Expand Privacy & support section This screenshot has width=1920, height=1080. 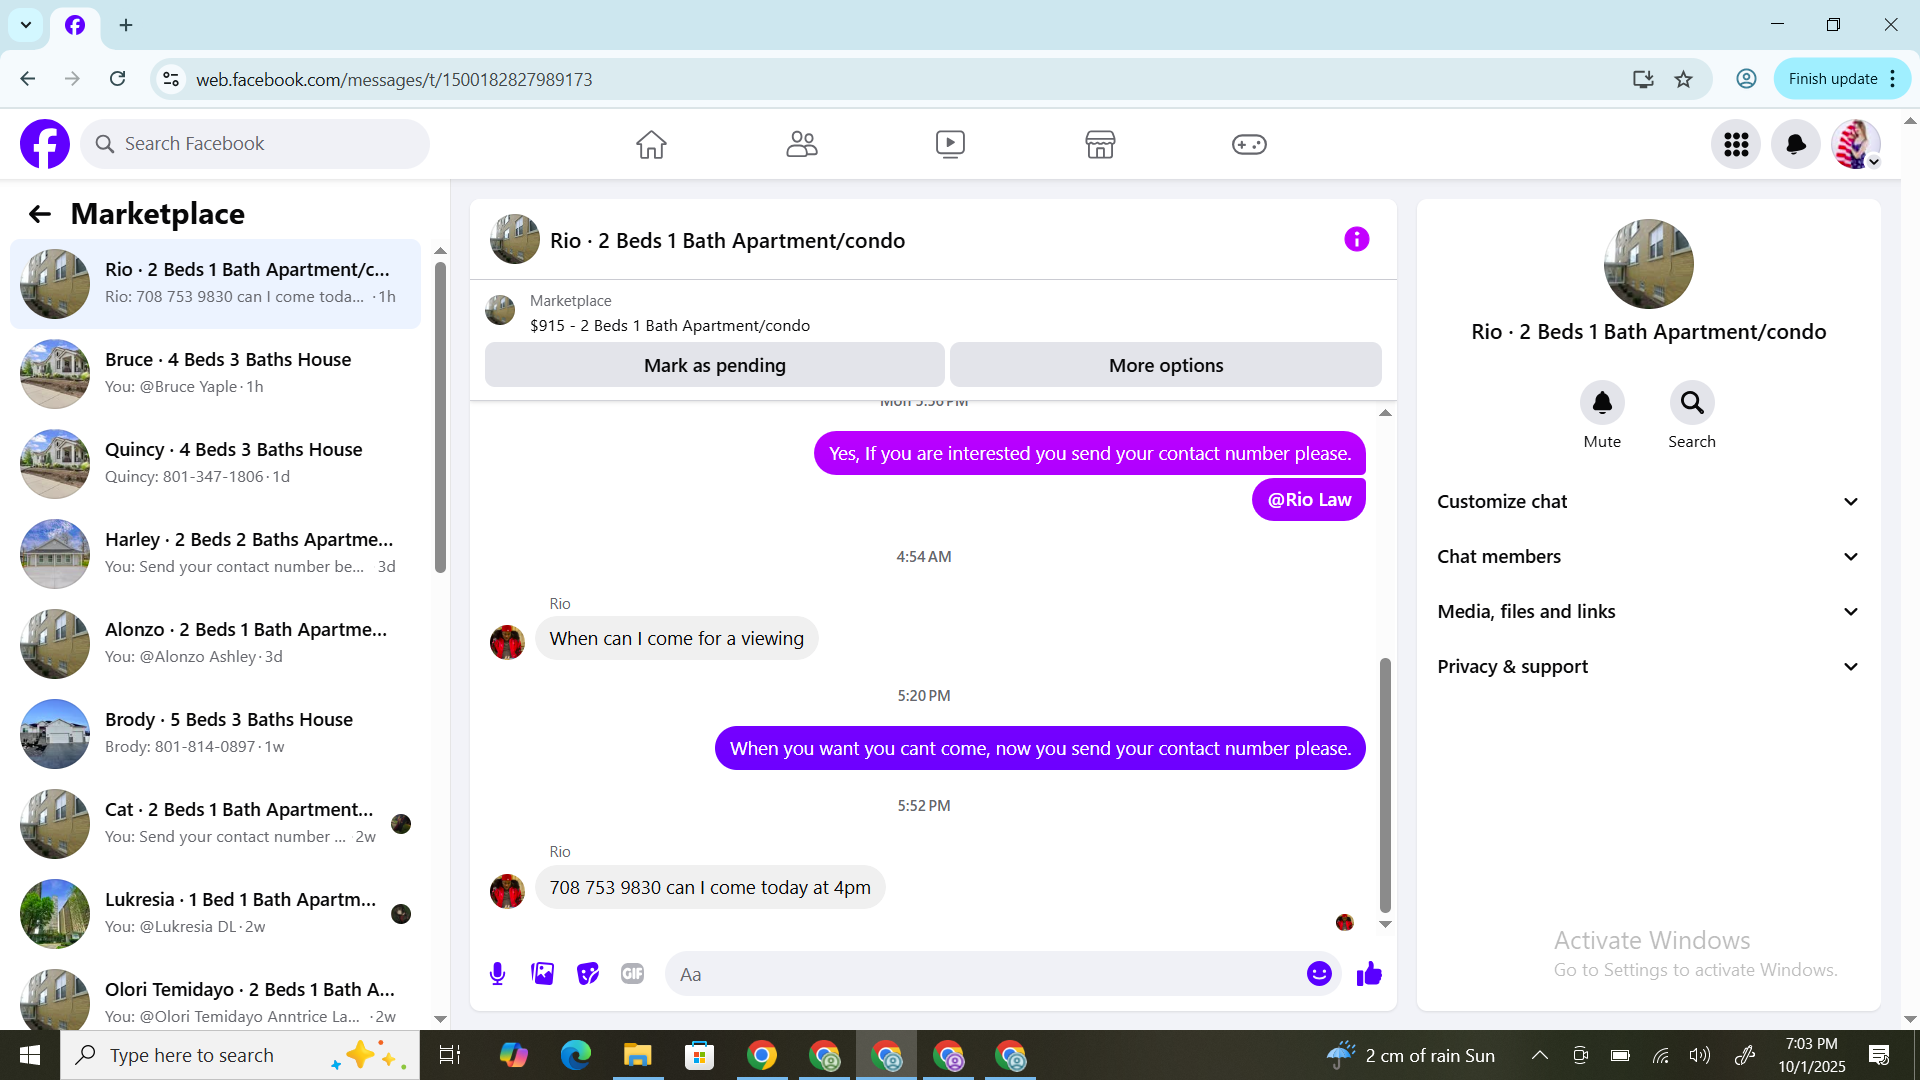(x=1648, y=666)
